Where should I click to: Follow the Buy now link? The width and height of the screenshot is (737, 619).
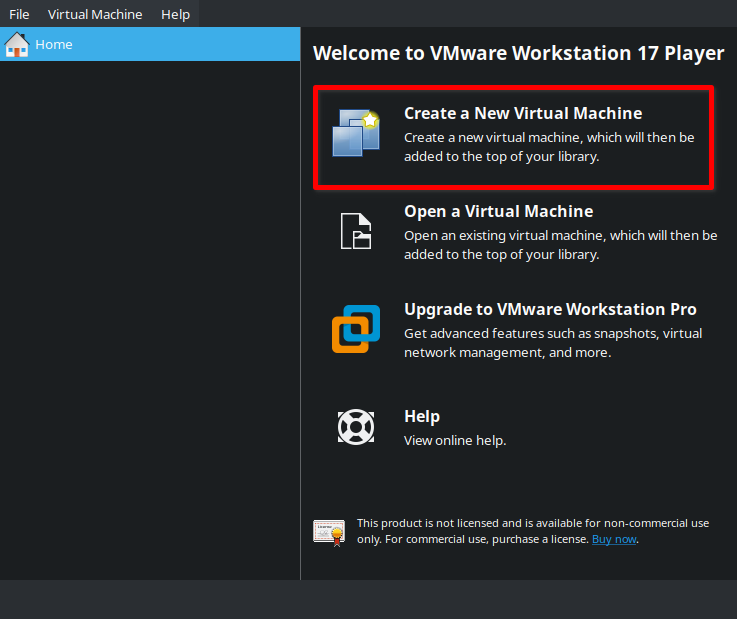click(x=614, y=539)
